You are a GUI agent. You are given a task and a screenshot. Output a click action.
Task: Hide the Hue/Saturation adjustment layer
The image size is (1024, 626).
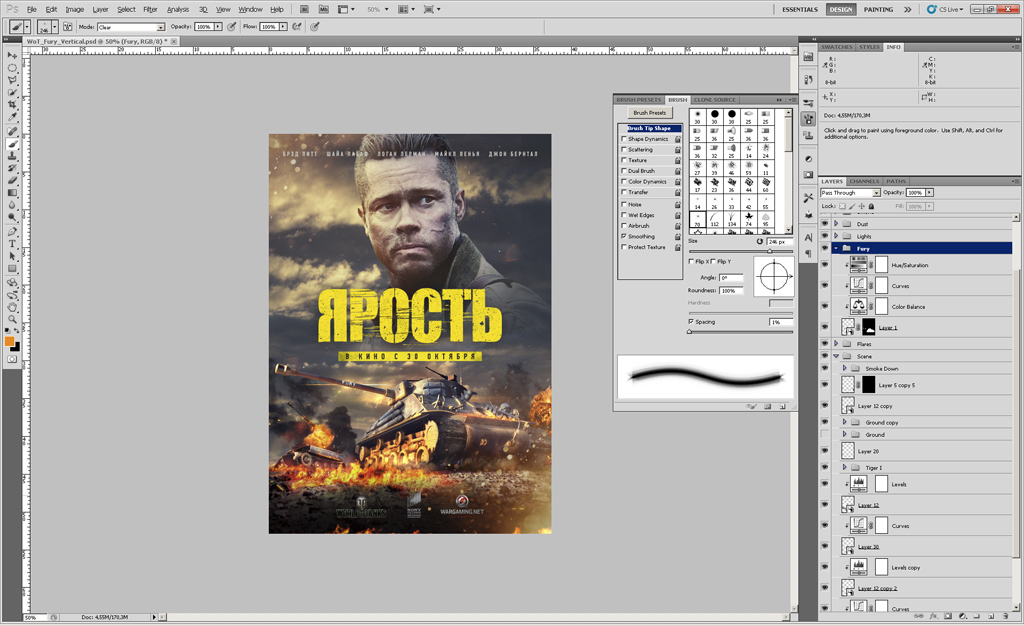point(825,265)
